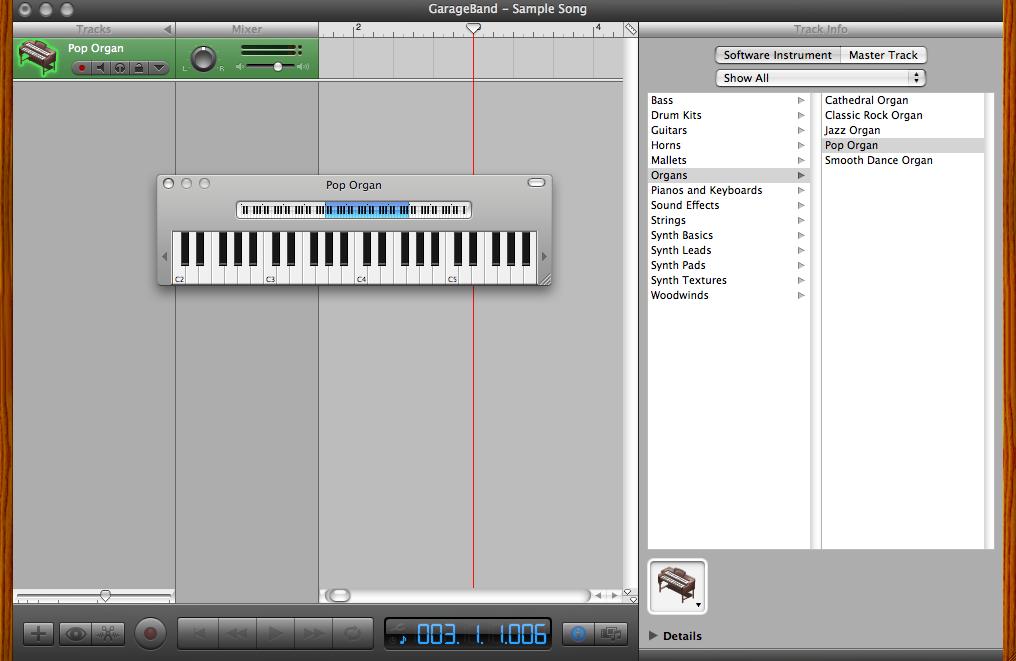Image resolution: width=1016 pixels, height=661 pixels.
Task: Close the Pop Organ keyboard window
Action: (x=168, y=183)
